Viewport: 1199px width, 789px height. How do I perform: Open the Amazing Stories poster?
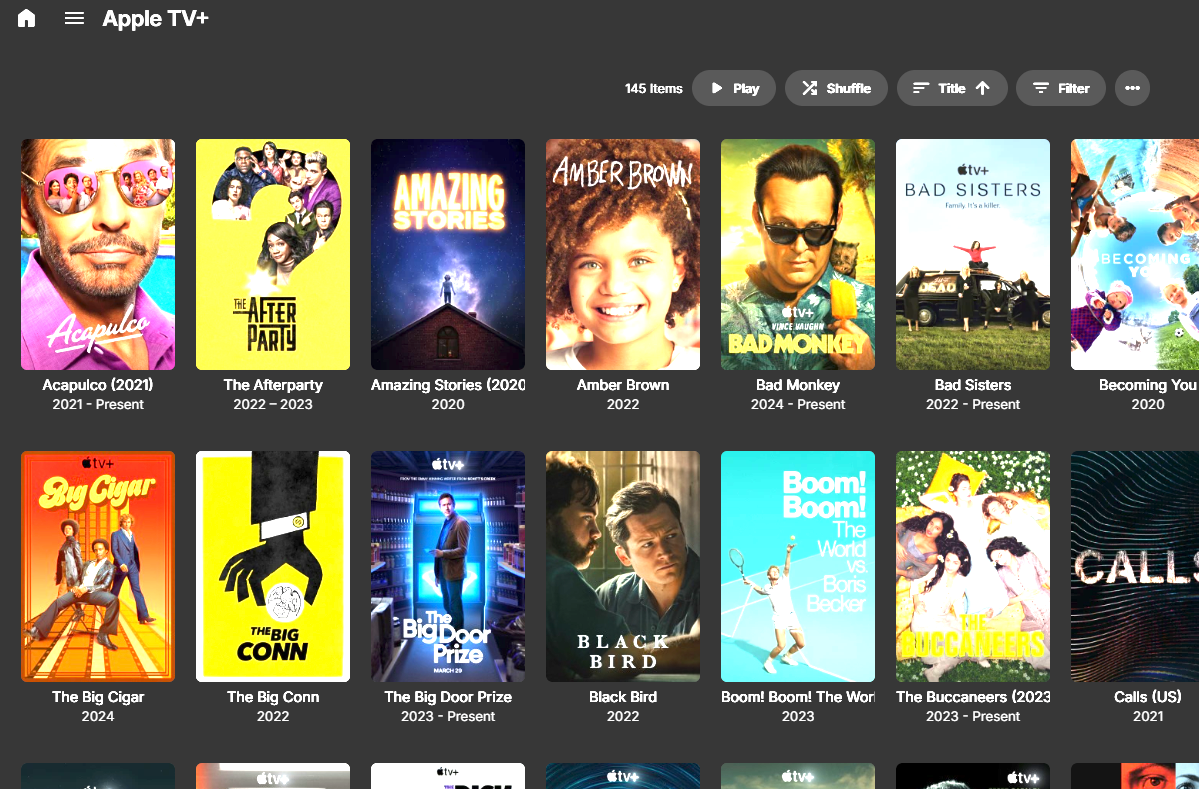(x=448, y=255)
